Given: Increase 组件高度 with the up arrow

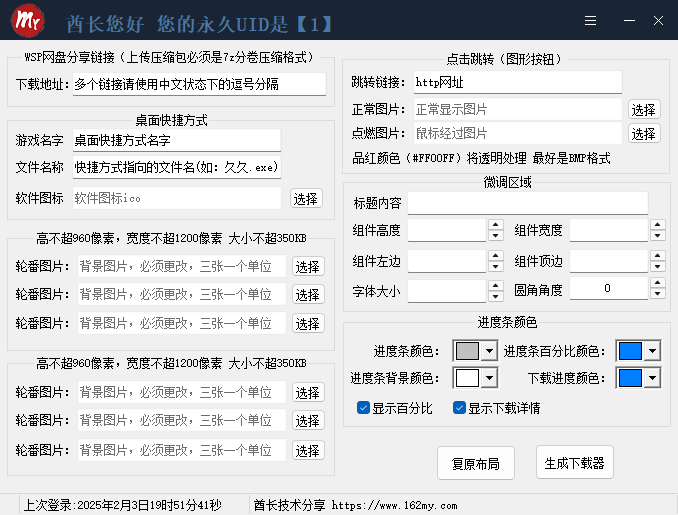Looking at the screenshot, I should 496,225.
